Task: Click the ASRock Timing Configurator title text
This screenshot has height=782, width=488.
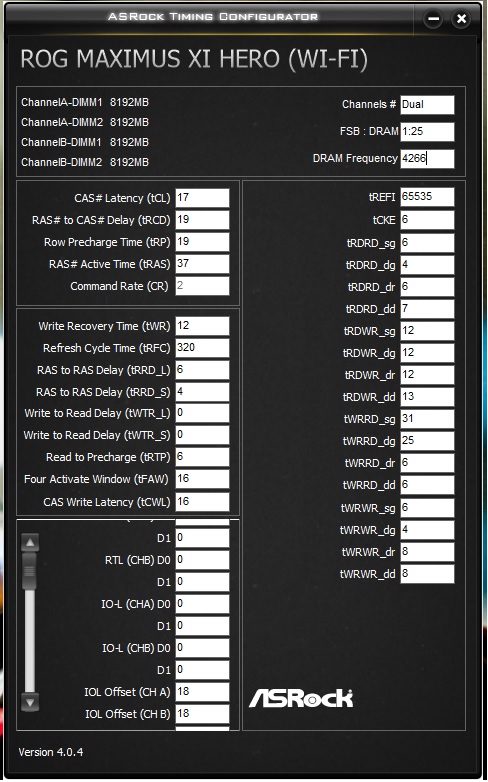Action: pos(213,16)
